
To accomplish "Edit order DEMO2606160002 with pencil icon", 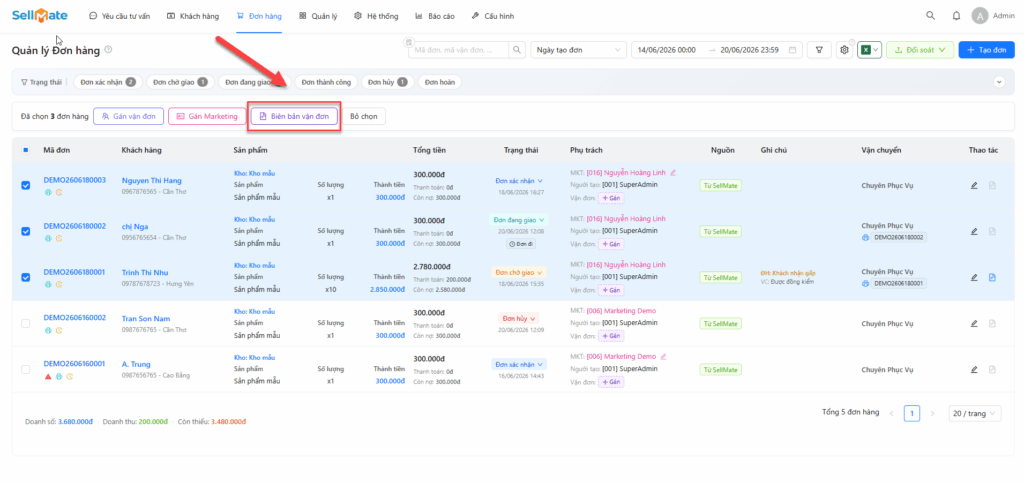I will (x=974, y=323).
